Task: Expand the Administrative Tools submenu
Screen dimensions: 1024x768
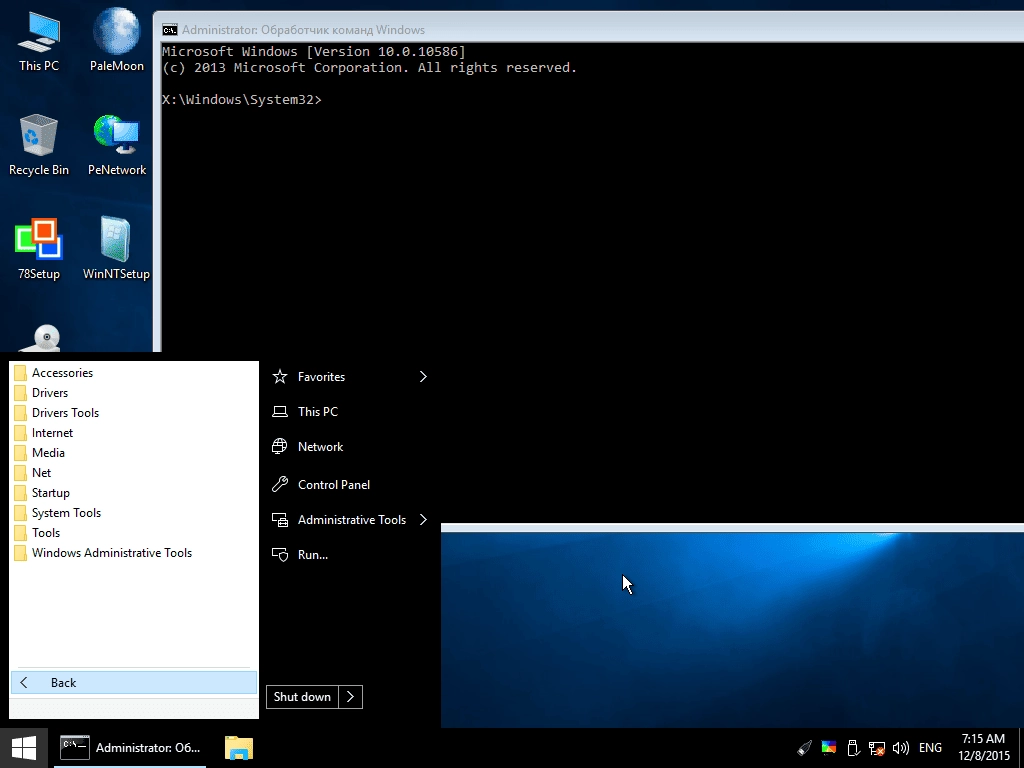Action: coord(350,520)
